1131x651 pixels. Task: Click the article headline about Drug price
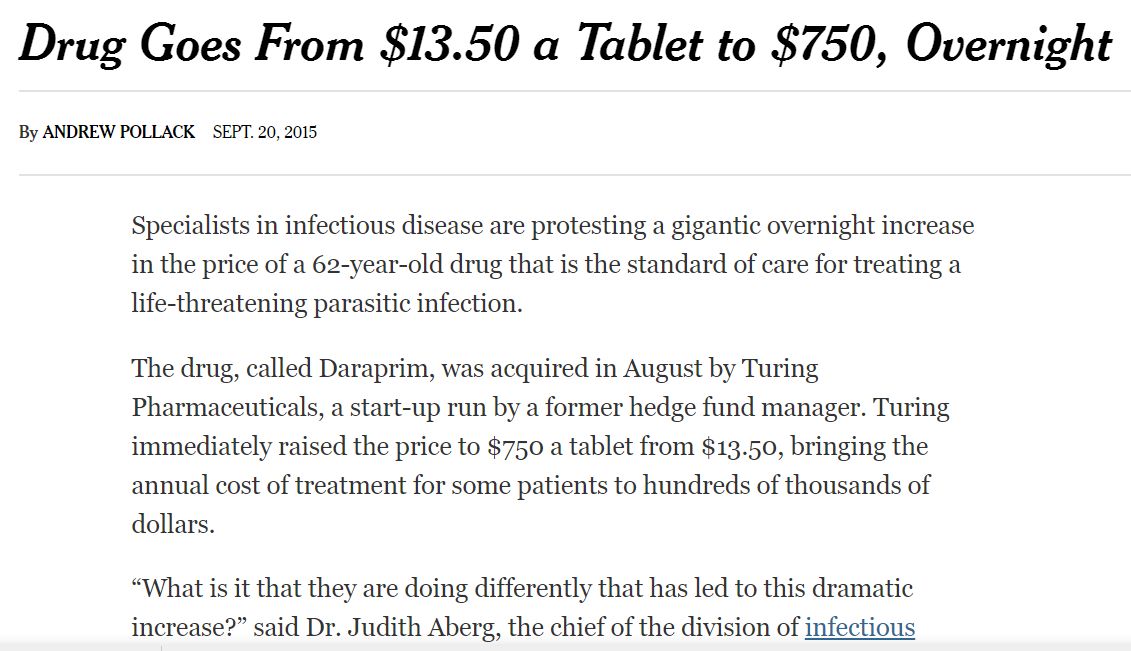pyautogui.click(x=565, y=44)
